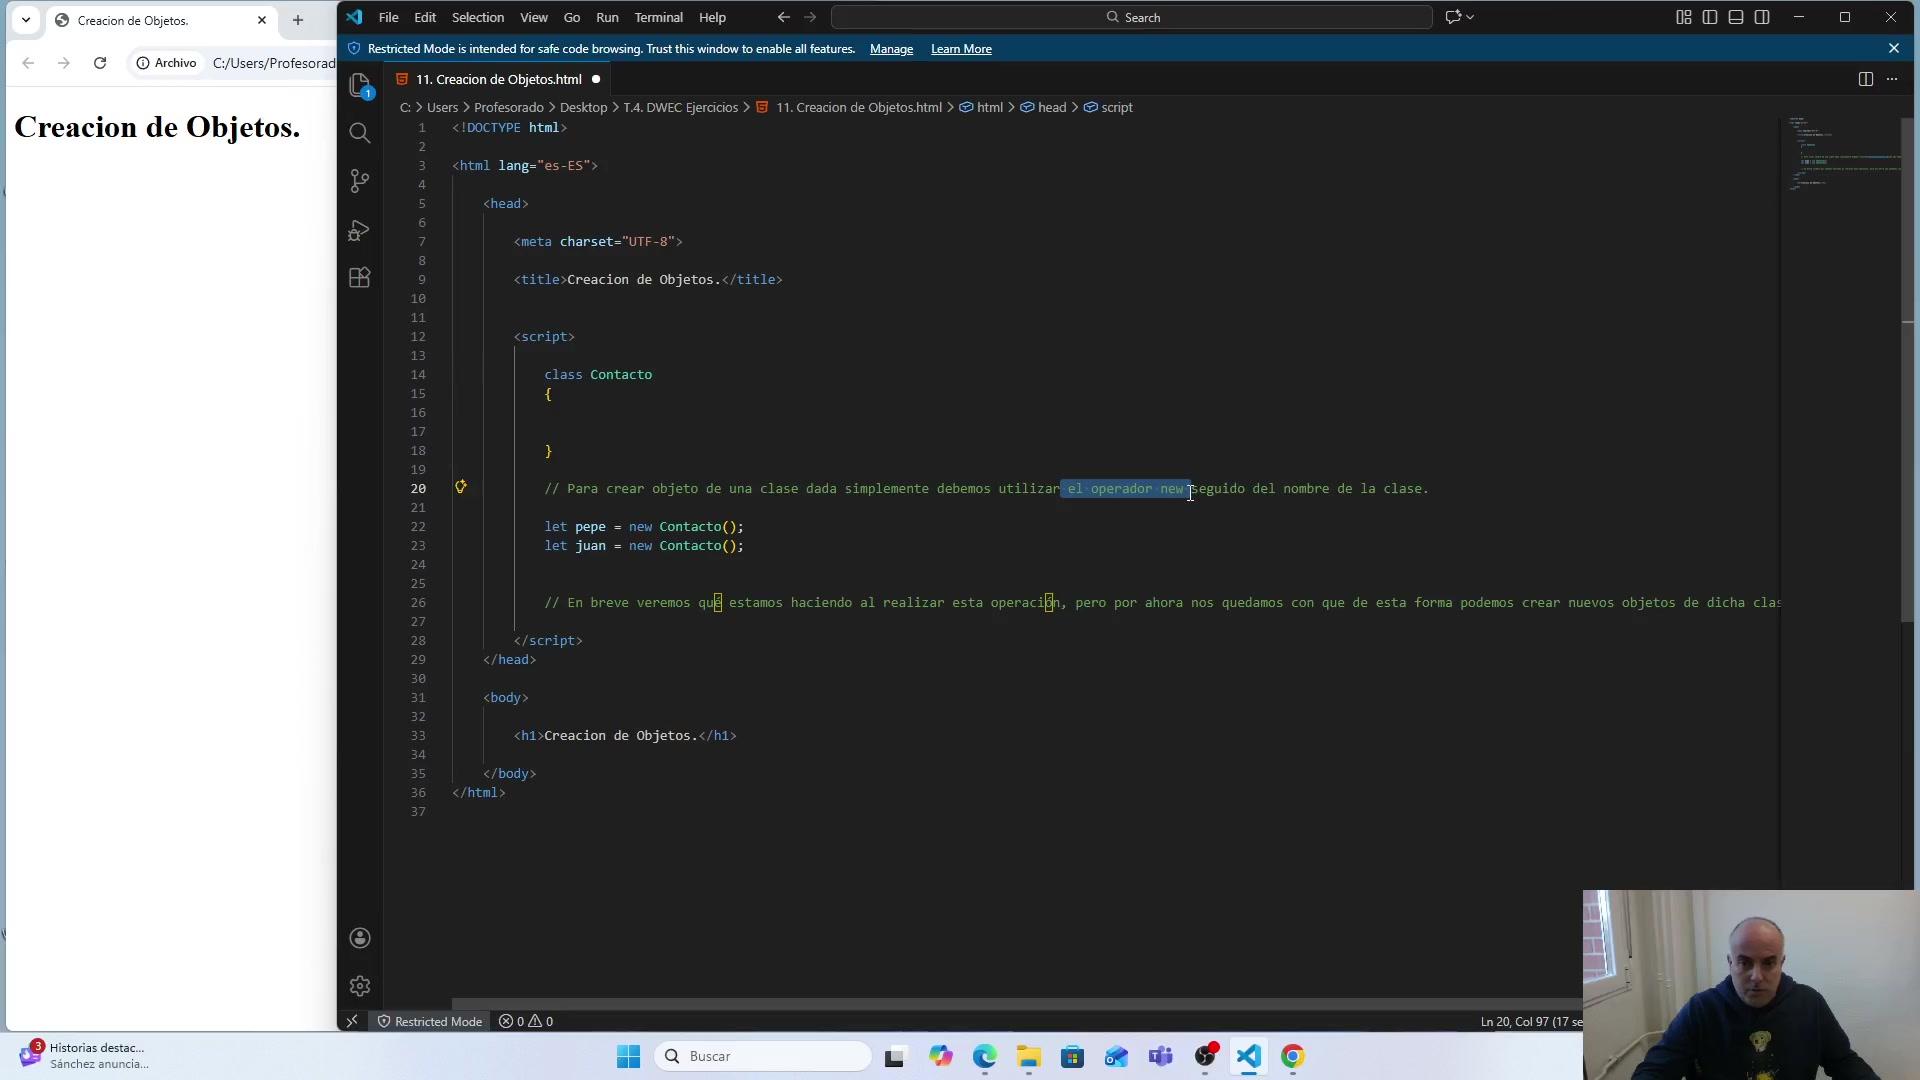Open the Windows Start menu

pos(628,1056)
